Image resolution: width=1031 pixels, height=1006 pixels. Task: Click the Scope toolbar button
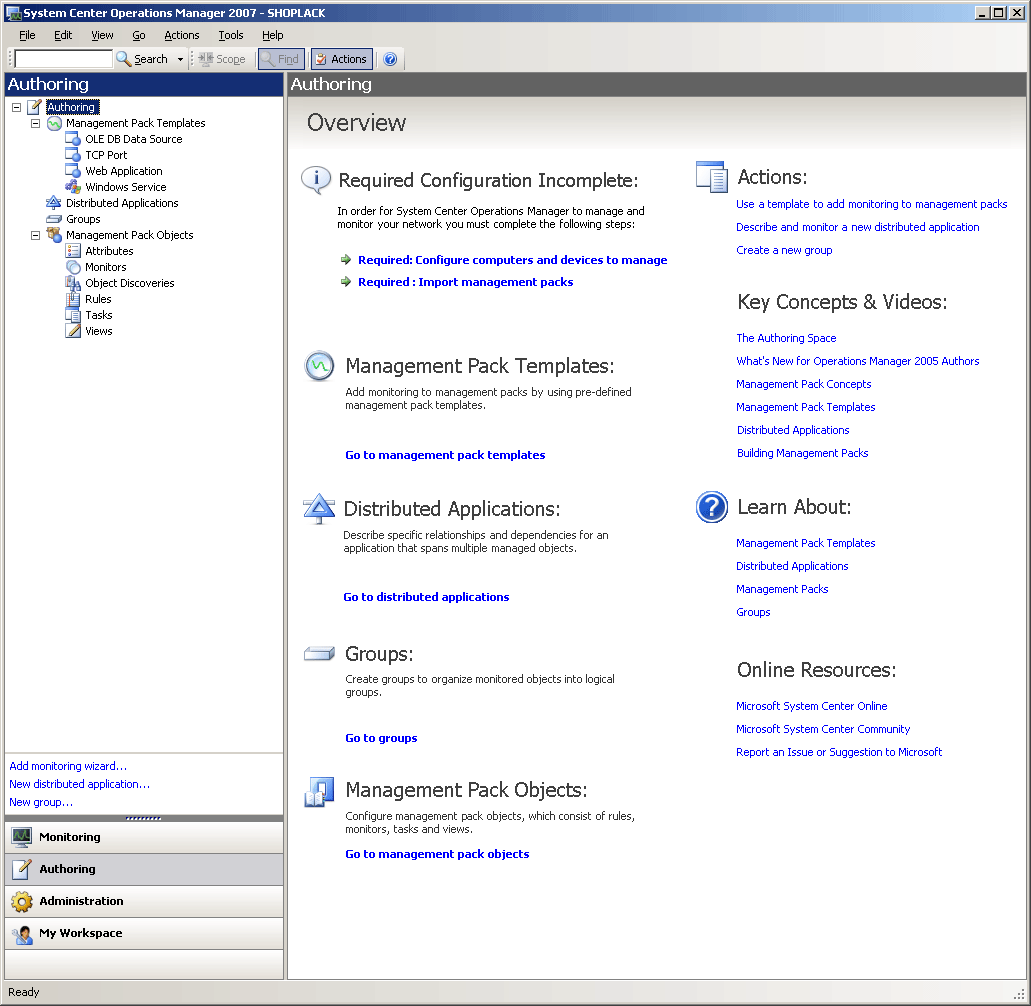click(222, 59)
